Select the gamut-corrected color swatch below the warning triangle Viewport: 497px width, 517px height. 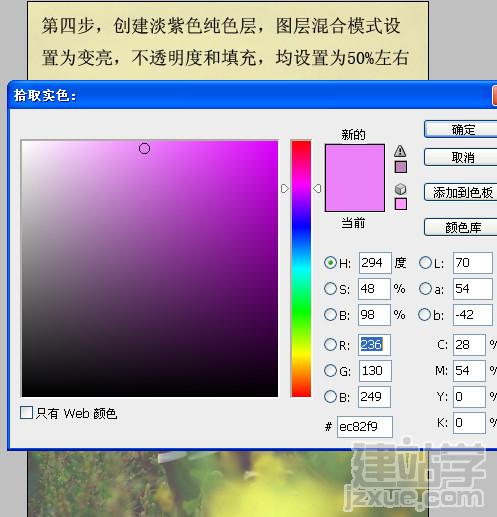(401, 167)
